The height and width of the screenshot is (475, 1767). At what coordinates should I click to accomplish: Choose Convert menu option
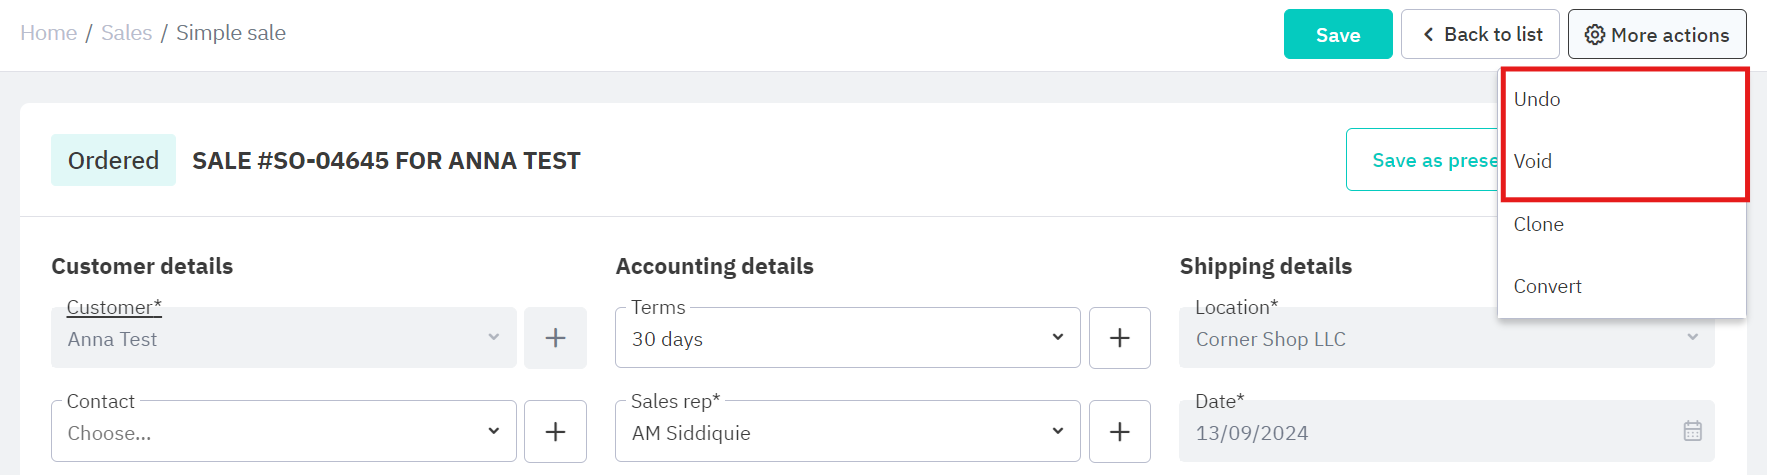pyautogui.click(x=1548, y=286)
